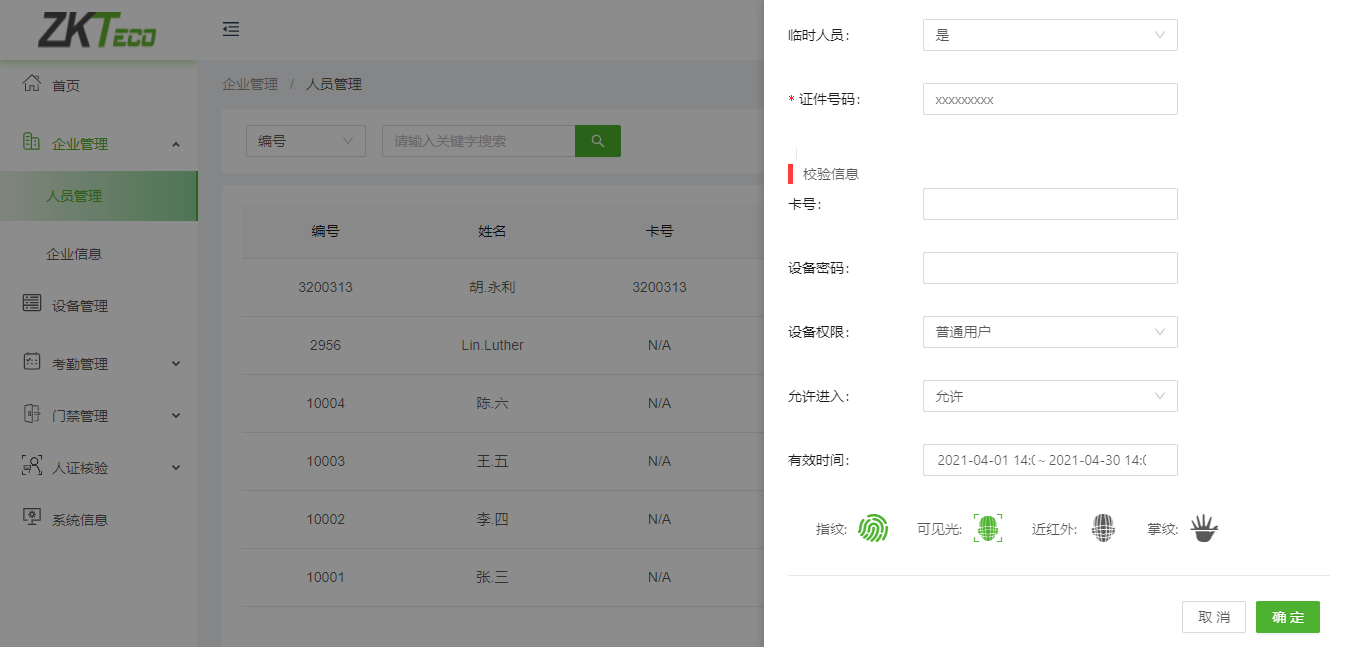Toggle the sidebar collapse menu icon
This screenshot has height=647, width=1345.
pyautogui.click(x=231, y=29)
